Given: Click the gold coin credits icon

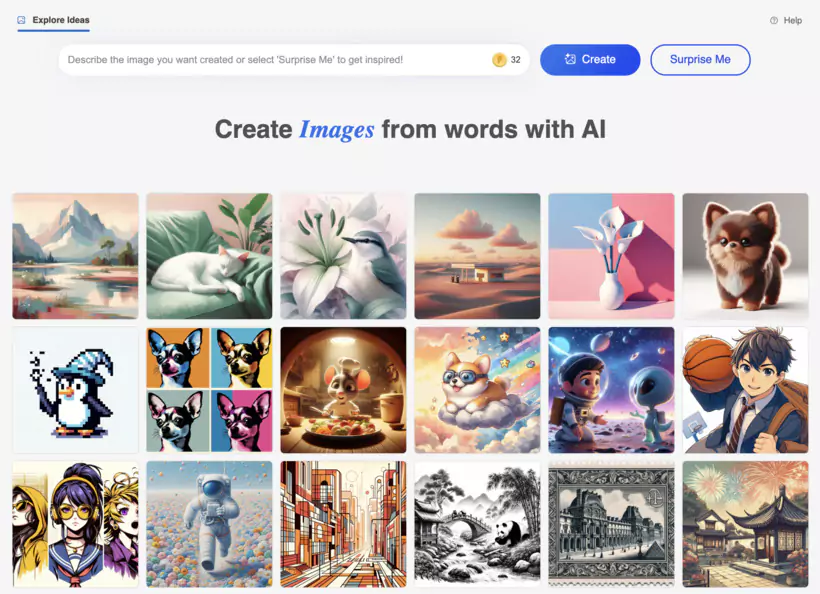Looking at the screenshot, I should pos(500,59).
